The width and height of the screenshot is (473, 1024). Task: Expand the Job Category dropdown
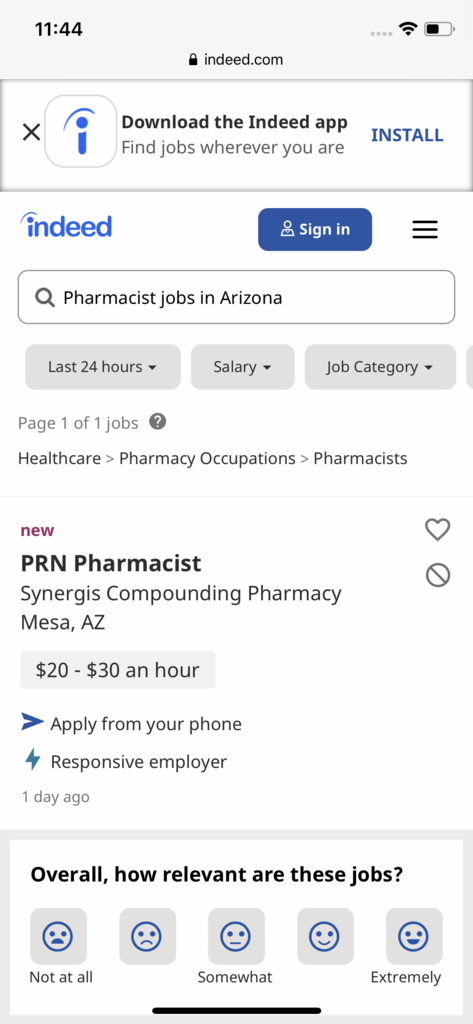[380, 367]
